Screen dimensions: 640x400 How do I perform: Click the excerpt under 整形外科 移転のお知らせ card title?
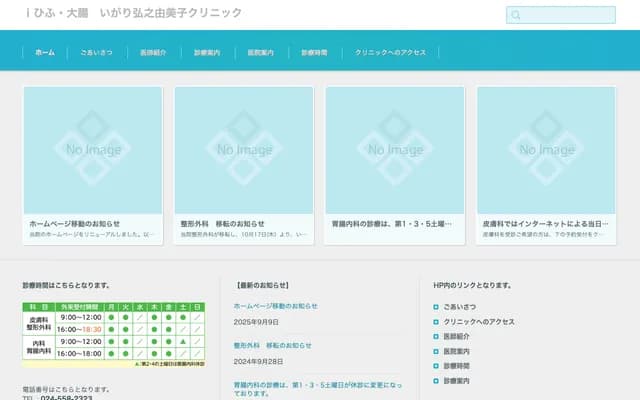coord(244,235)
